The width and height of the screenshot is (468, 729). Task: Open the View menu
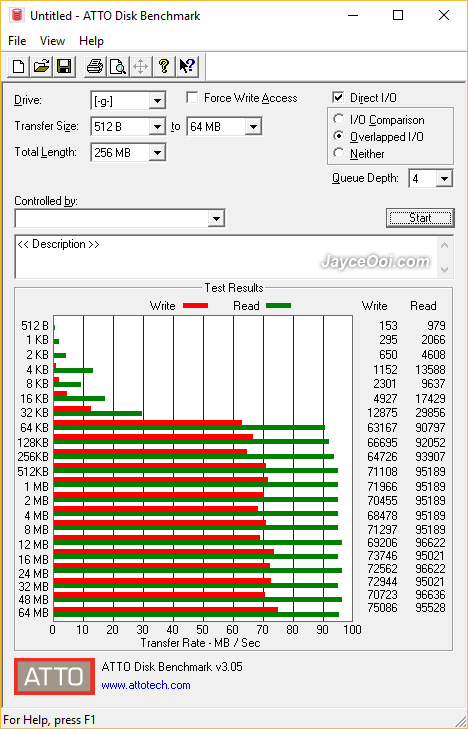click(52, 41)
